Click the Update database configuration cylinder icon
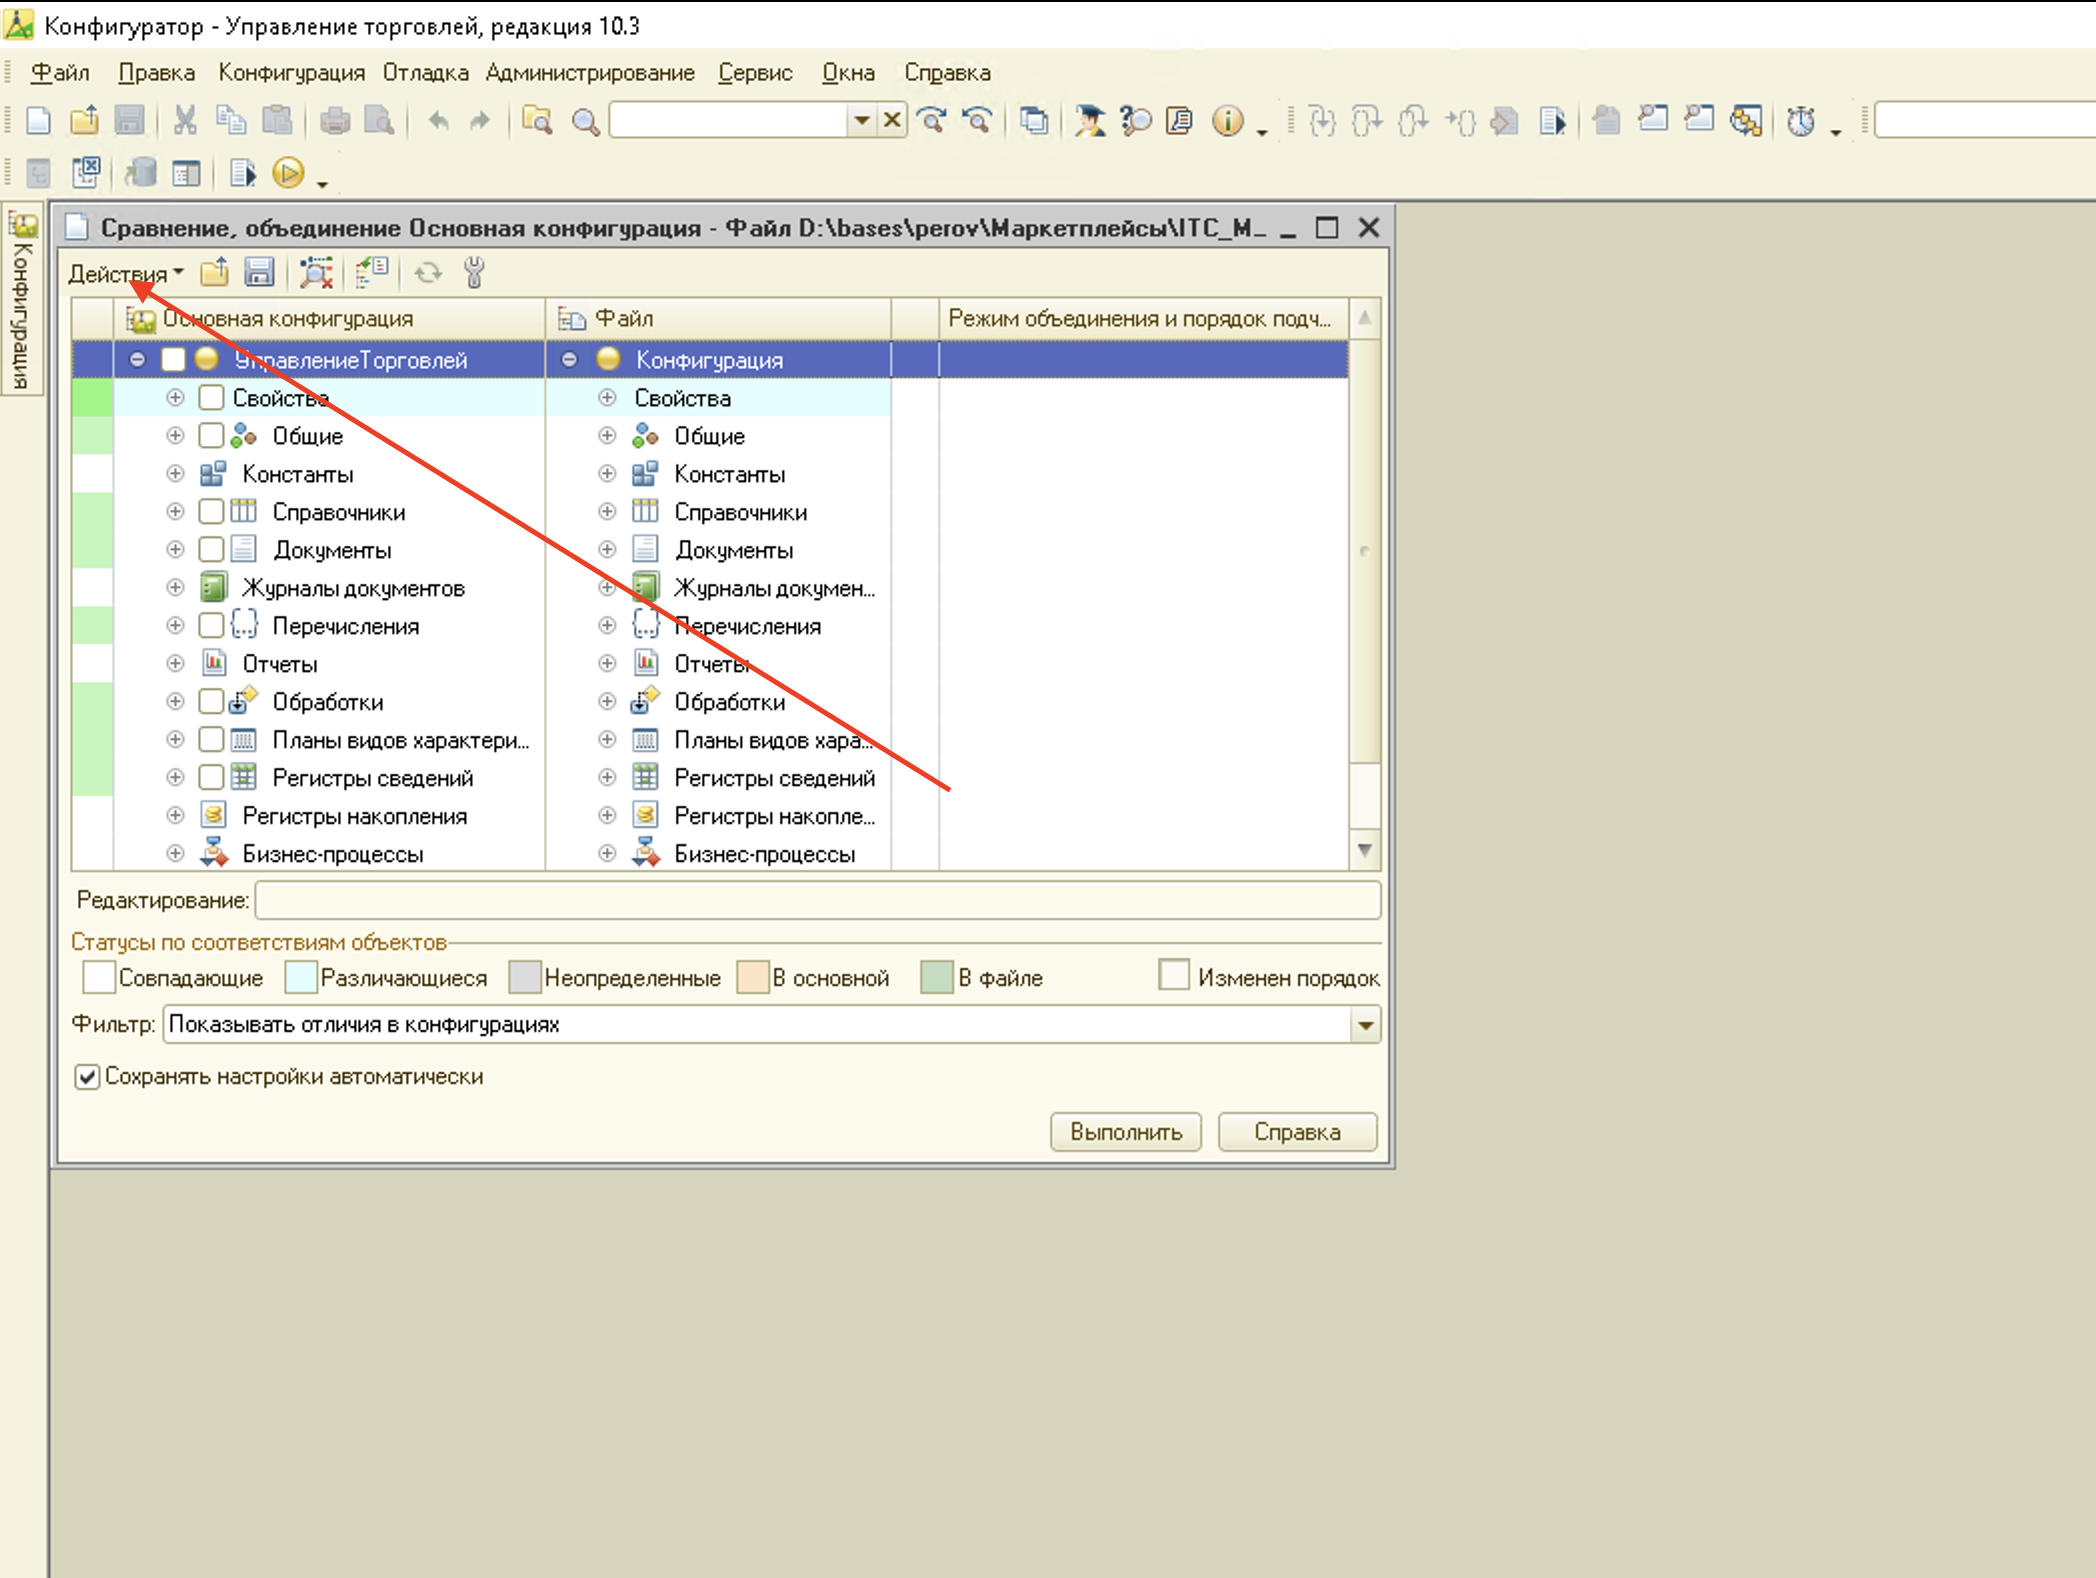The image size is (2096, 1578). pyautogui.click(x=141, y=174)
